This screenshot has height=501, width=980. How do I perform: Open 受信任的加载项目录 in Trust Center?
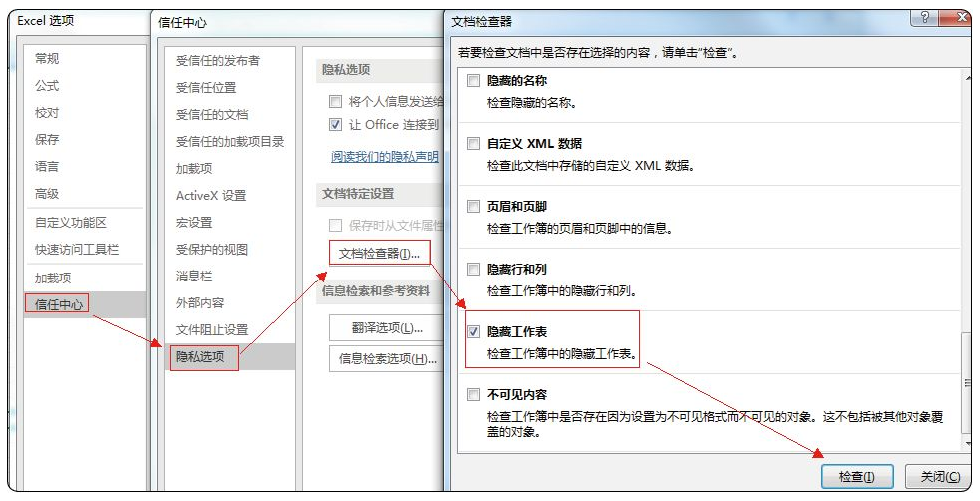pyautogui.click(x=229, y=141)
